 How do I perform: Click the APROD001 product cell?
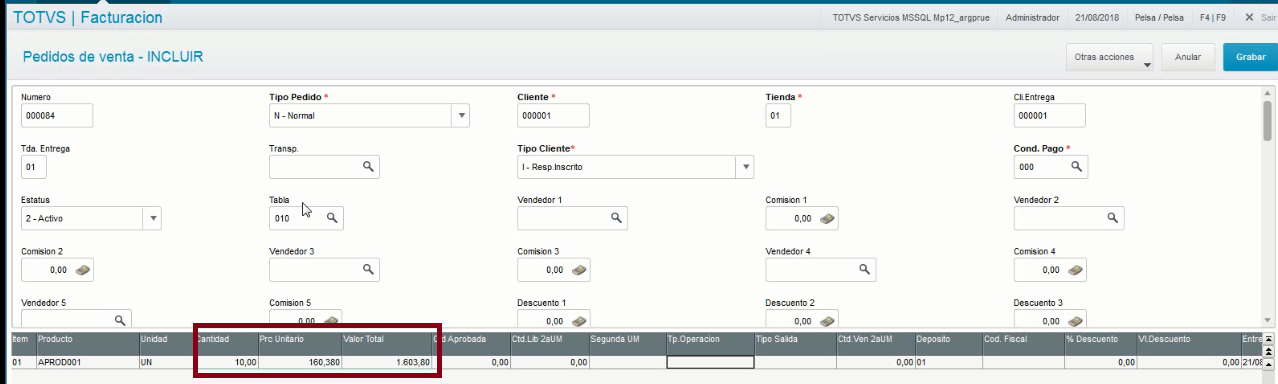coord(87,362)
